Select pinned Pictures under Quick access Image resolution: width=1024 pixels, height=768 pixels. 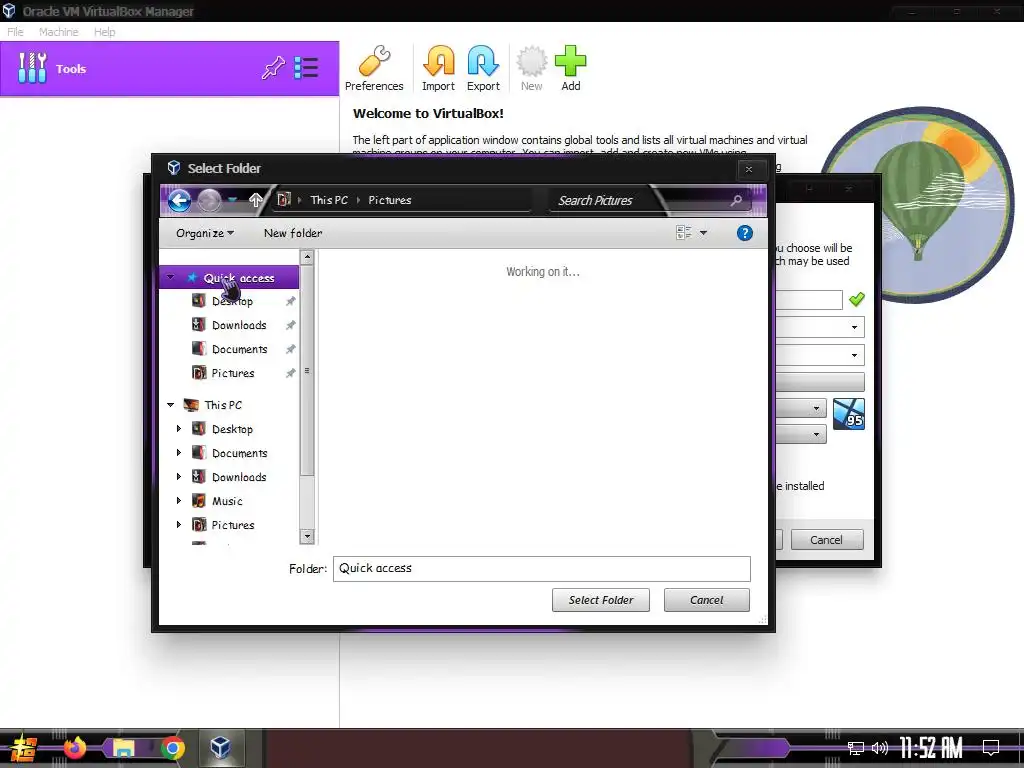[232, 374]
